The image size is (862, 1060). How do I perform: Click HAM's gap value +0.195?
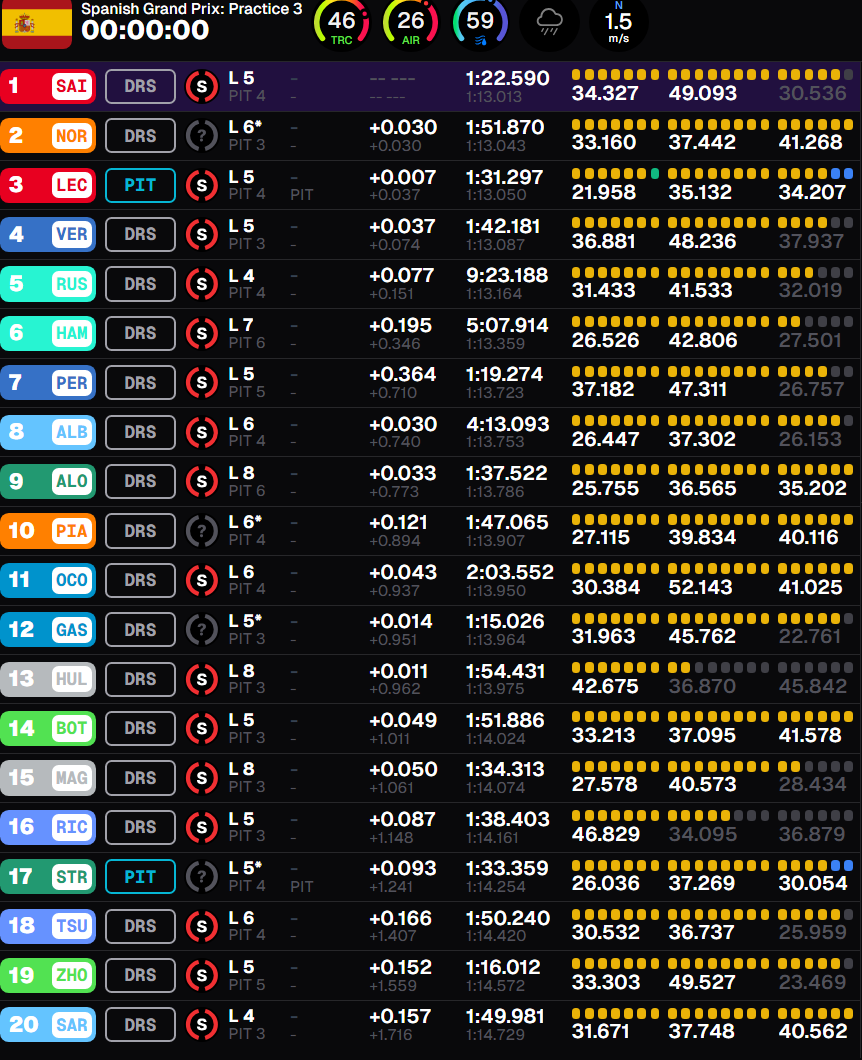(400, 325)
